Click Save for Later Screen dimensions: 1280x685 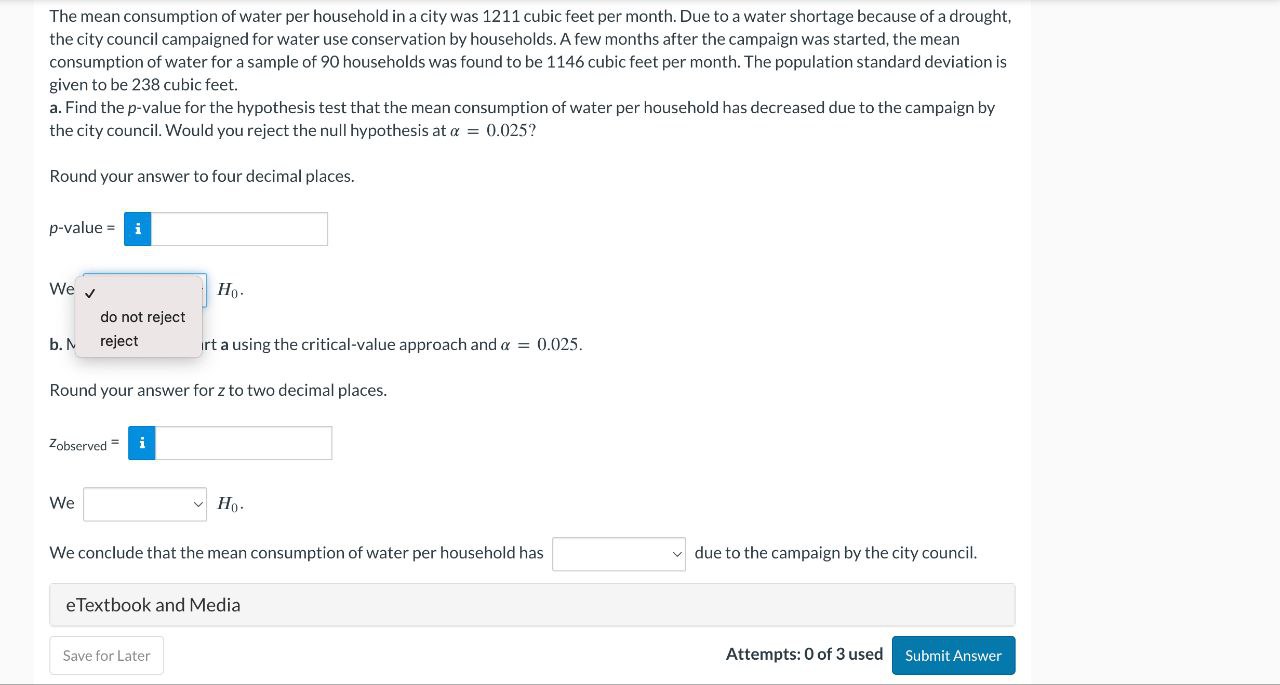click(x=106, y=655)
